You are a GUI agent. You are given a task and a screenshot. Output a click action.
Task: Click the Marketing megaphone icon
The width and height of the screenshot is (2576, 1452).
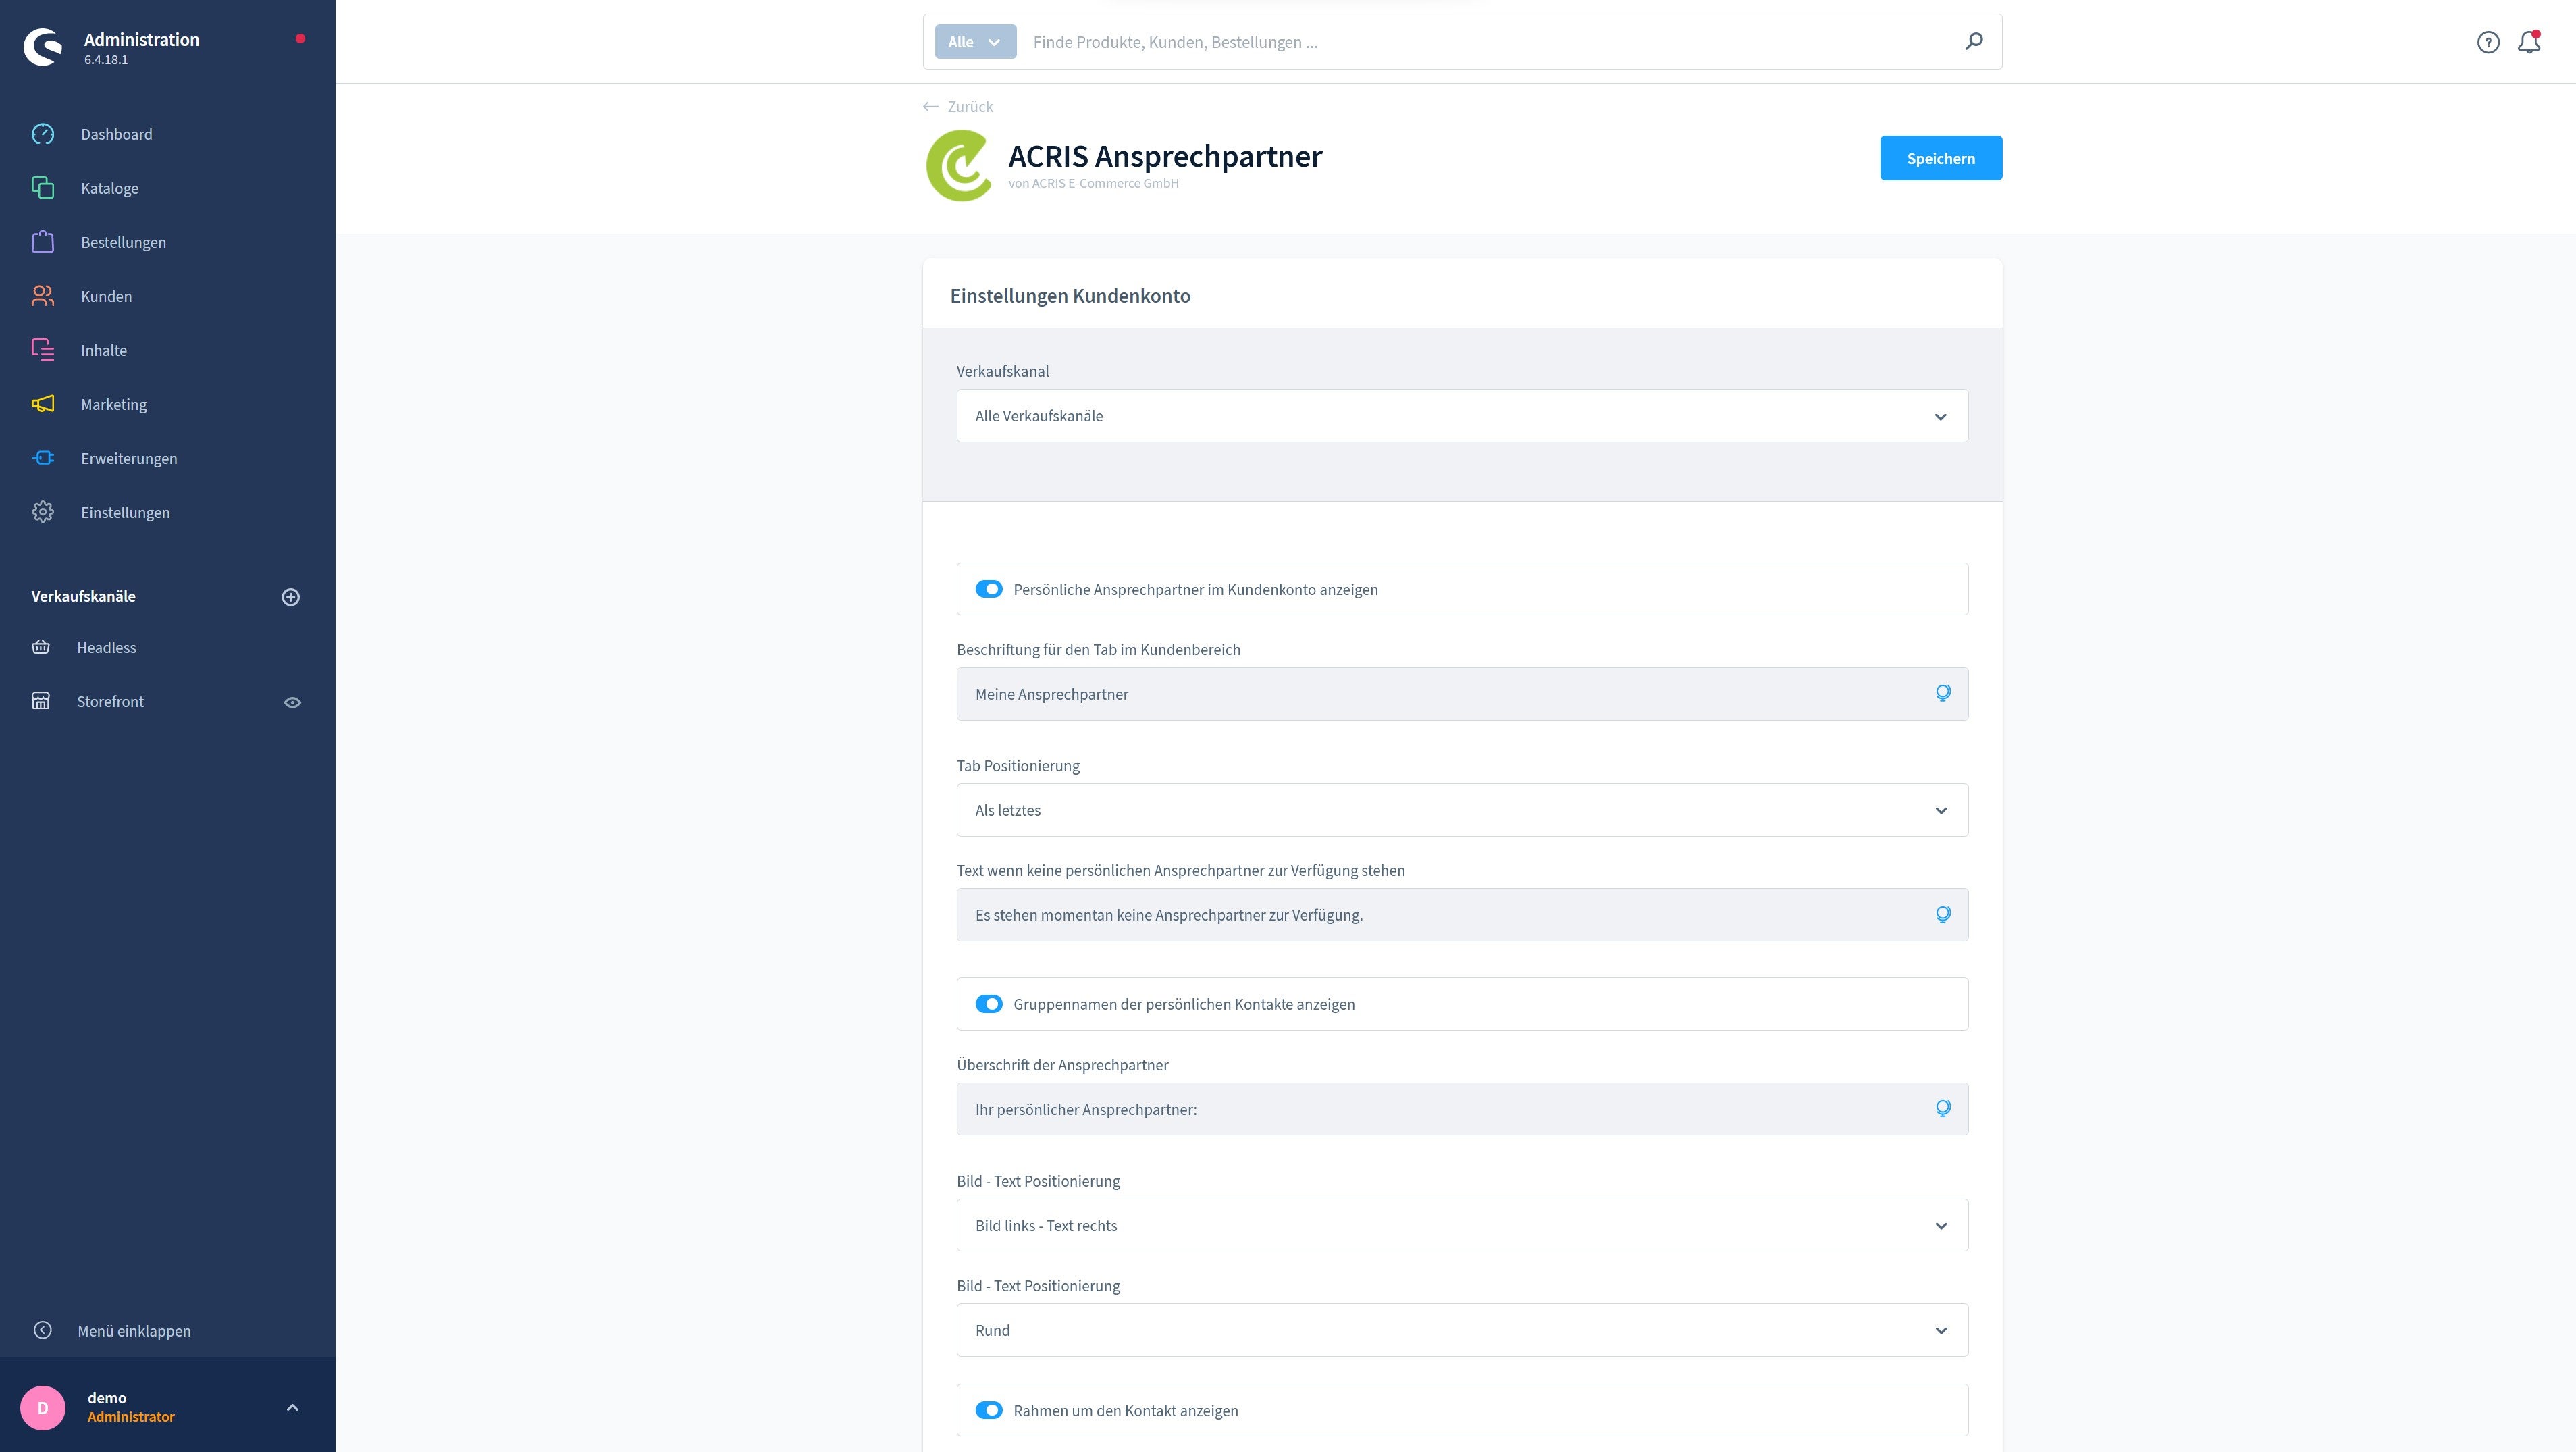(43, 404)
